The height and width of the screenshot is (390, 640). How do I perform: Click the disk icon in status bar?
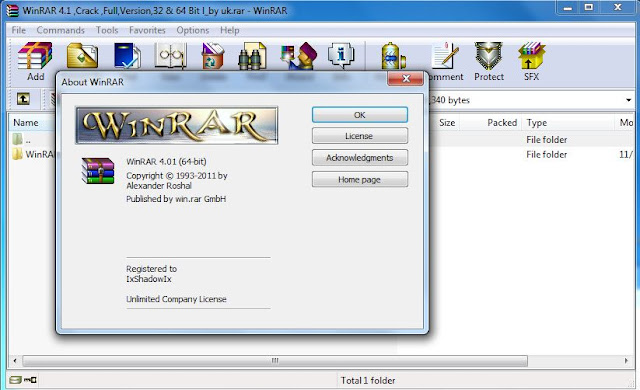(x=16, y=380)
